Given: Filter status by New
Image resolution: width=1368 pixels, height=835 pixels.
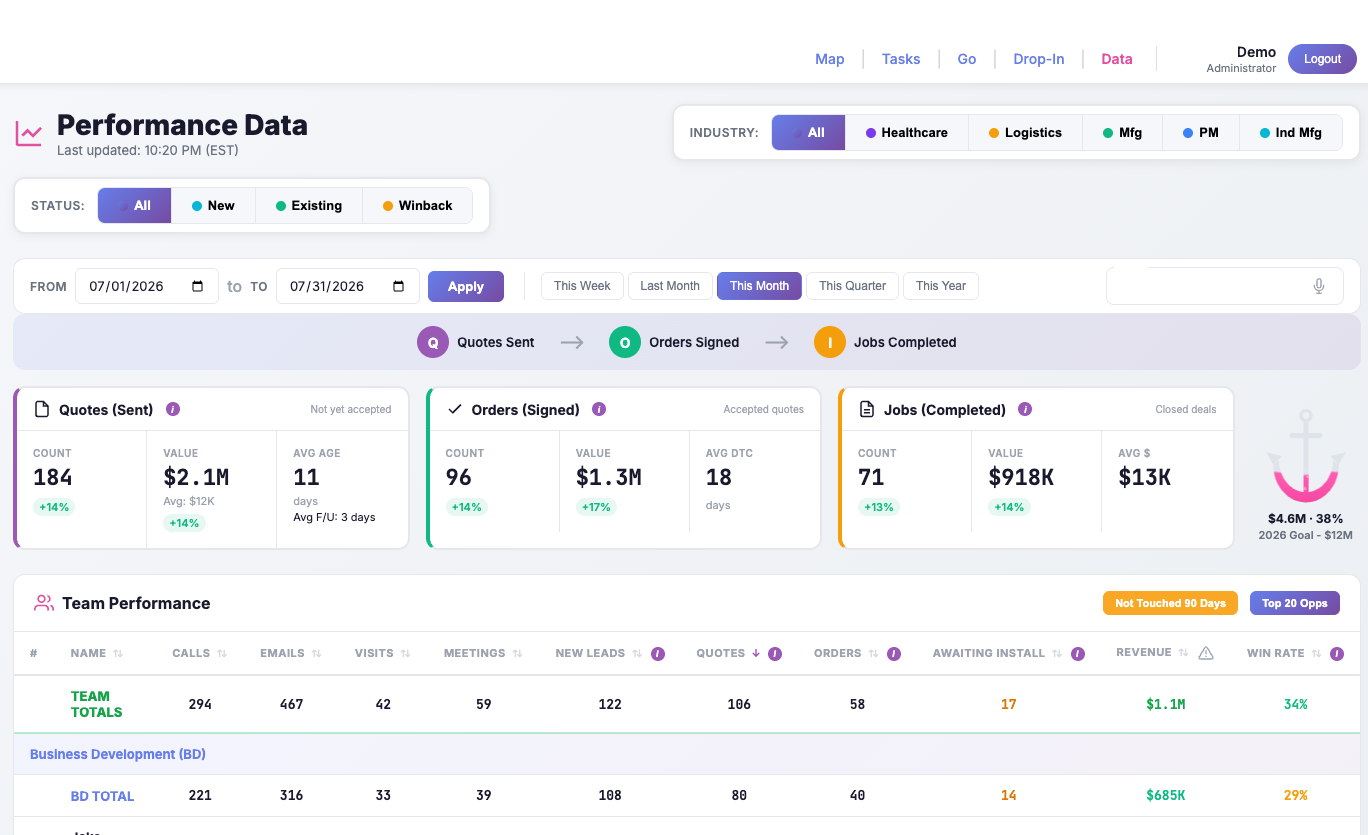Looking at the screenshot, I should point(213,205).
